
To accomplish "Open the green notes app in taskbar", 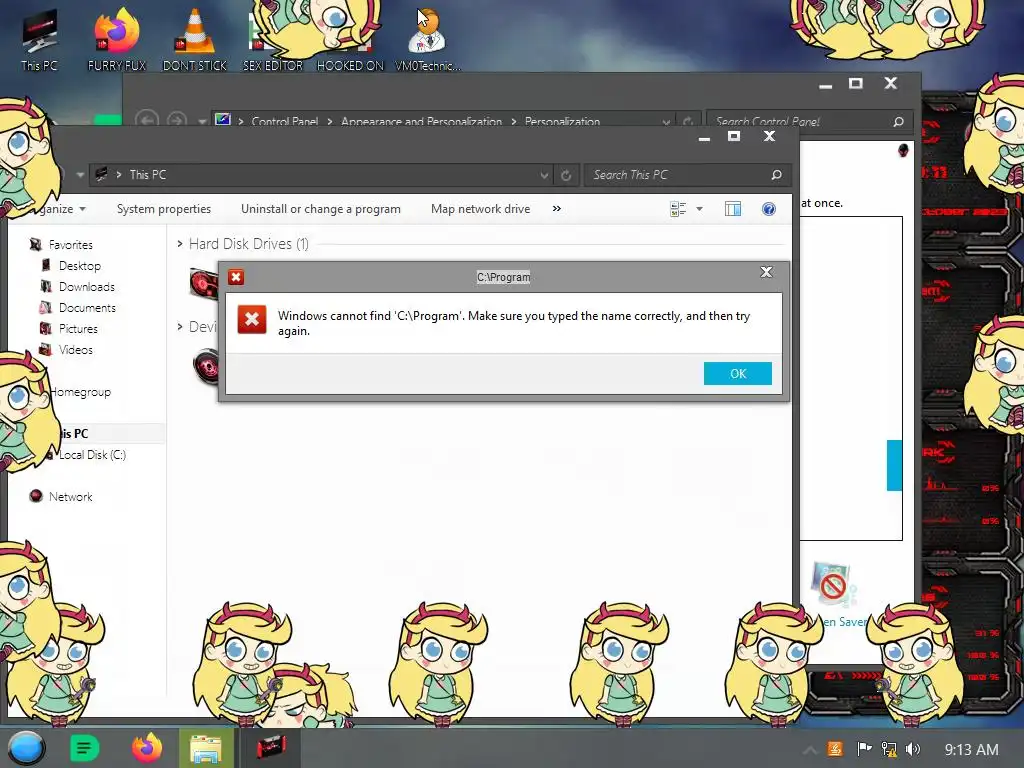I will point(84,748).
